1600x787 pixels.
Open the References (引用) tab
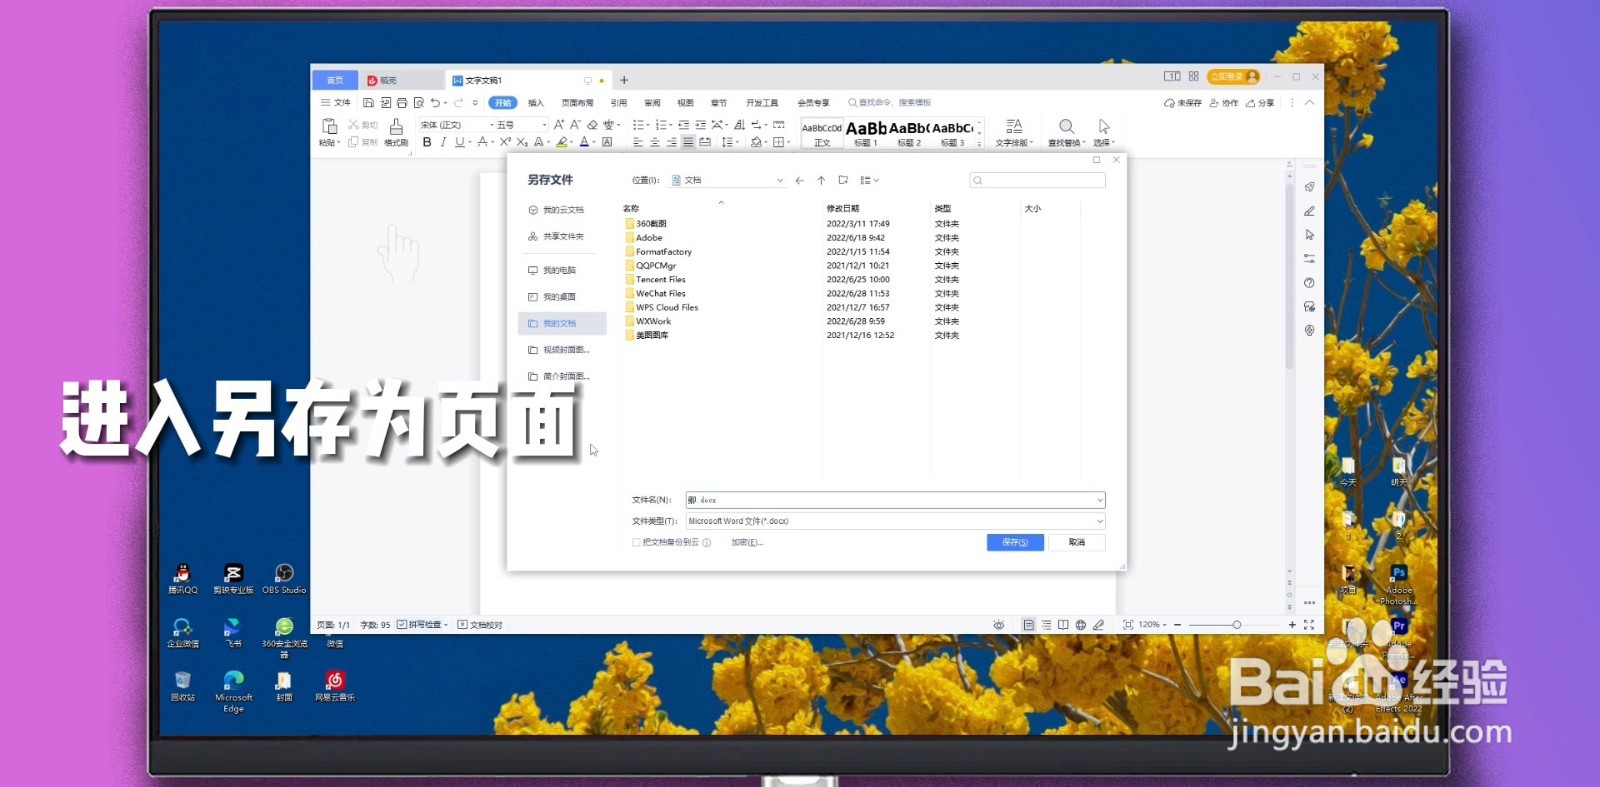pos(619,103)
